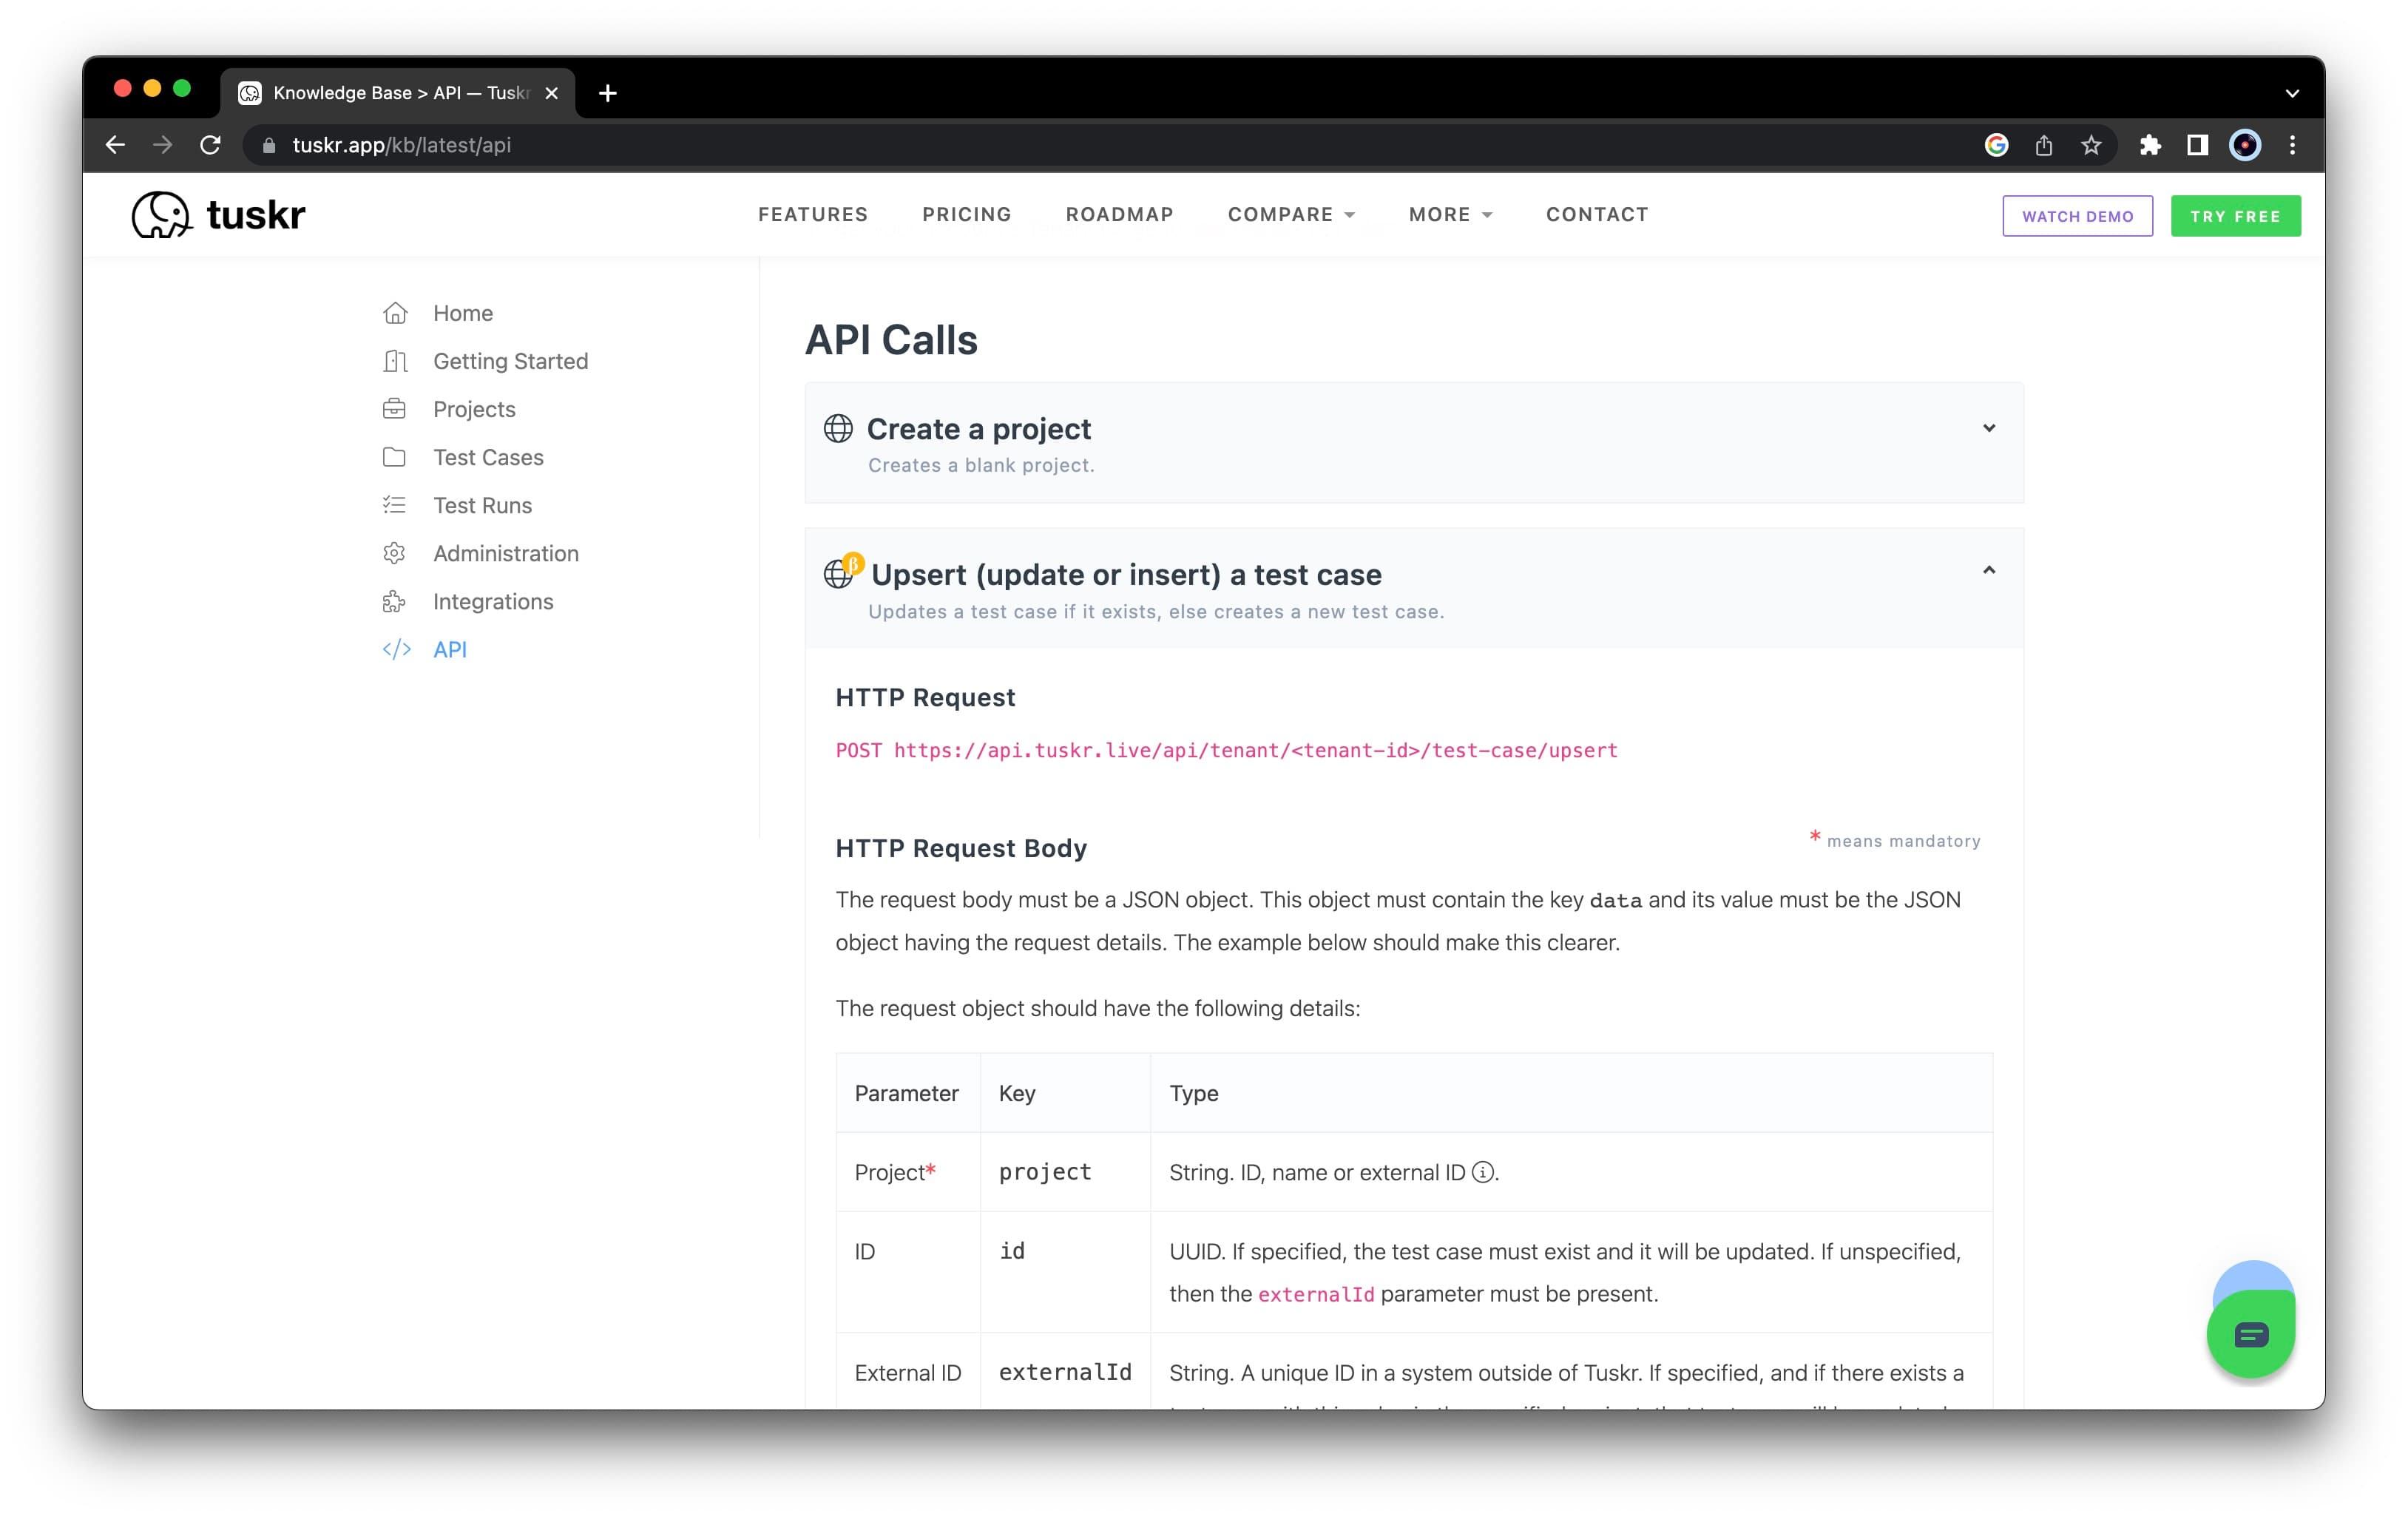This screenshot has width=2408, height=1519.
Task: Click the API sidebar icon
Action: click(x=396, y=649)
